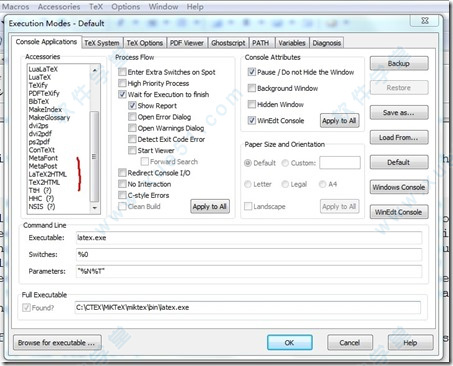Uncheck Wait for Execution to finish
Viewport: 453px width, 366px height.
pos(122,94)
